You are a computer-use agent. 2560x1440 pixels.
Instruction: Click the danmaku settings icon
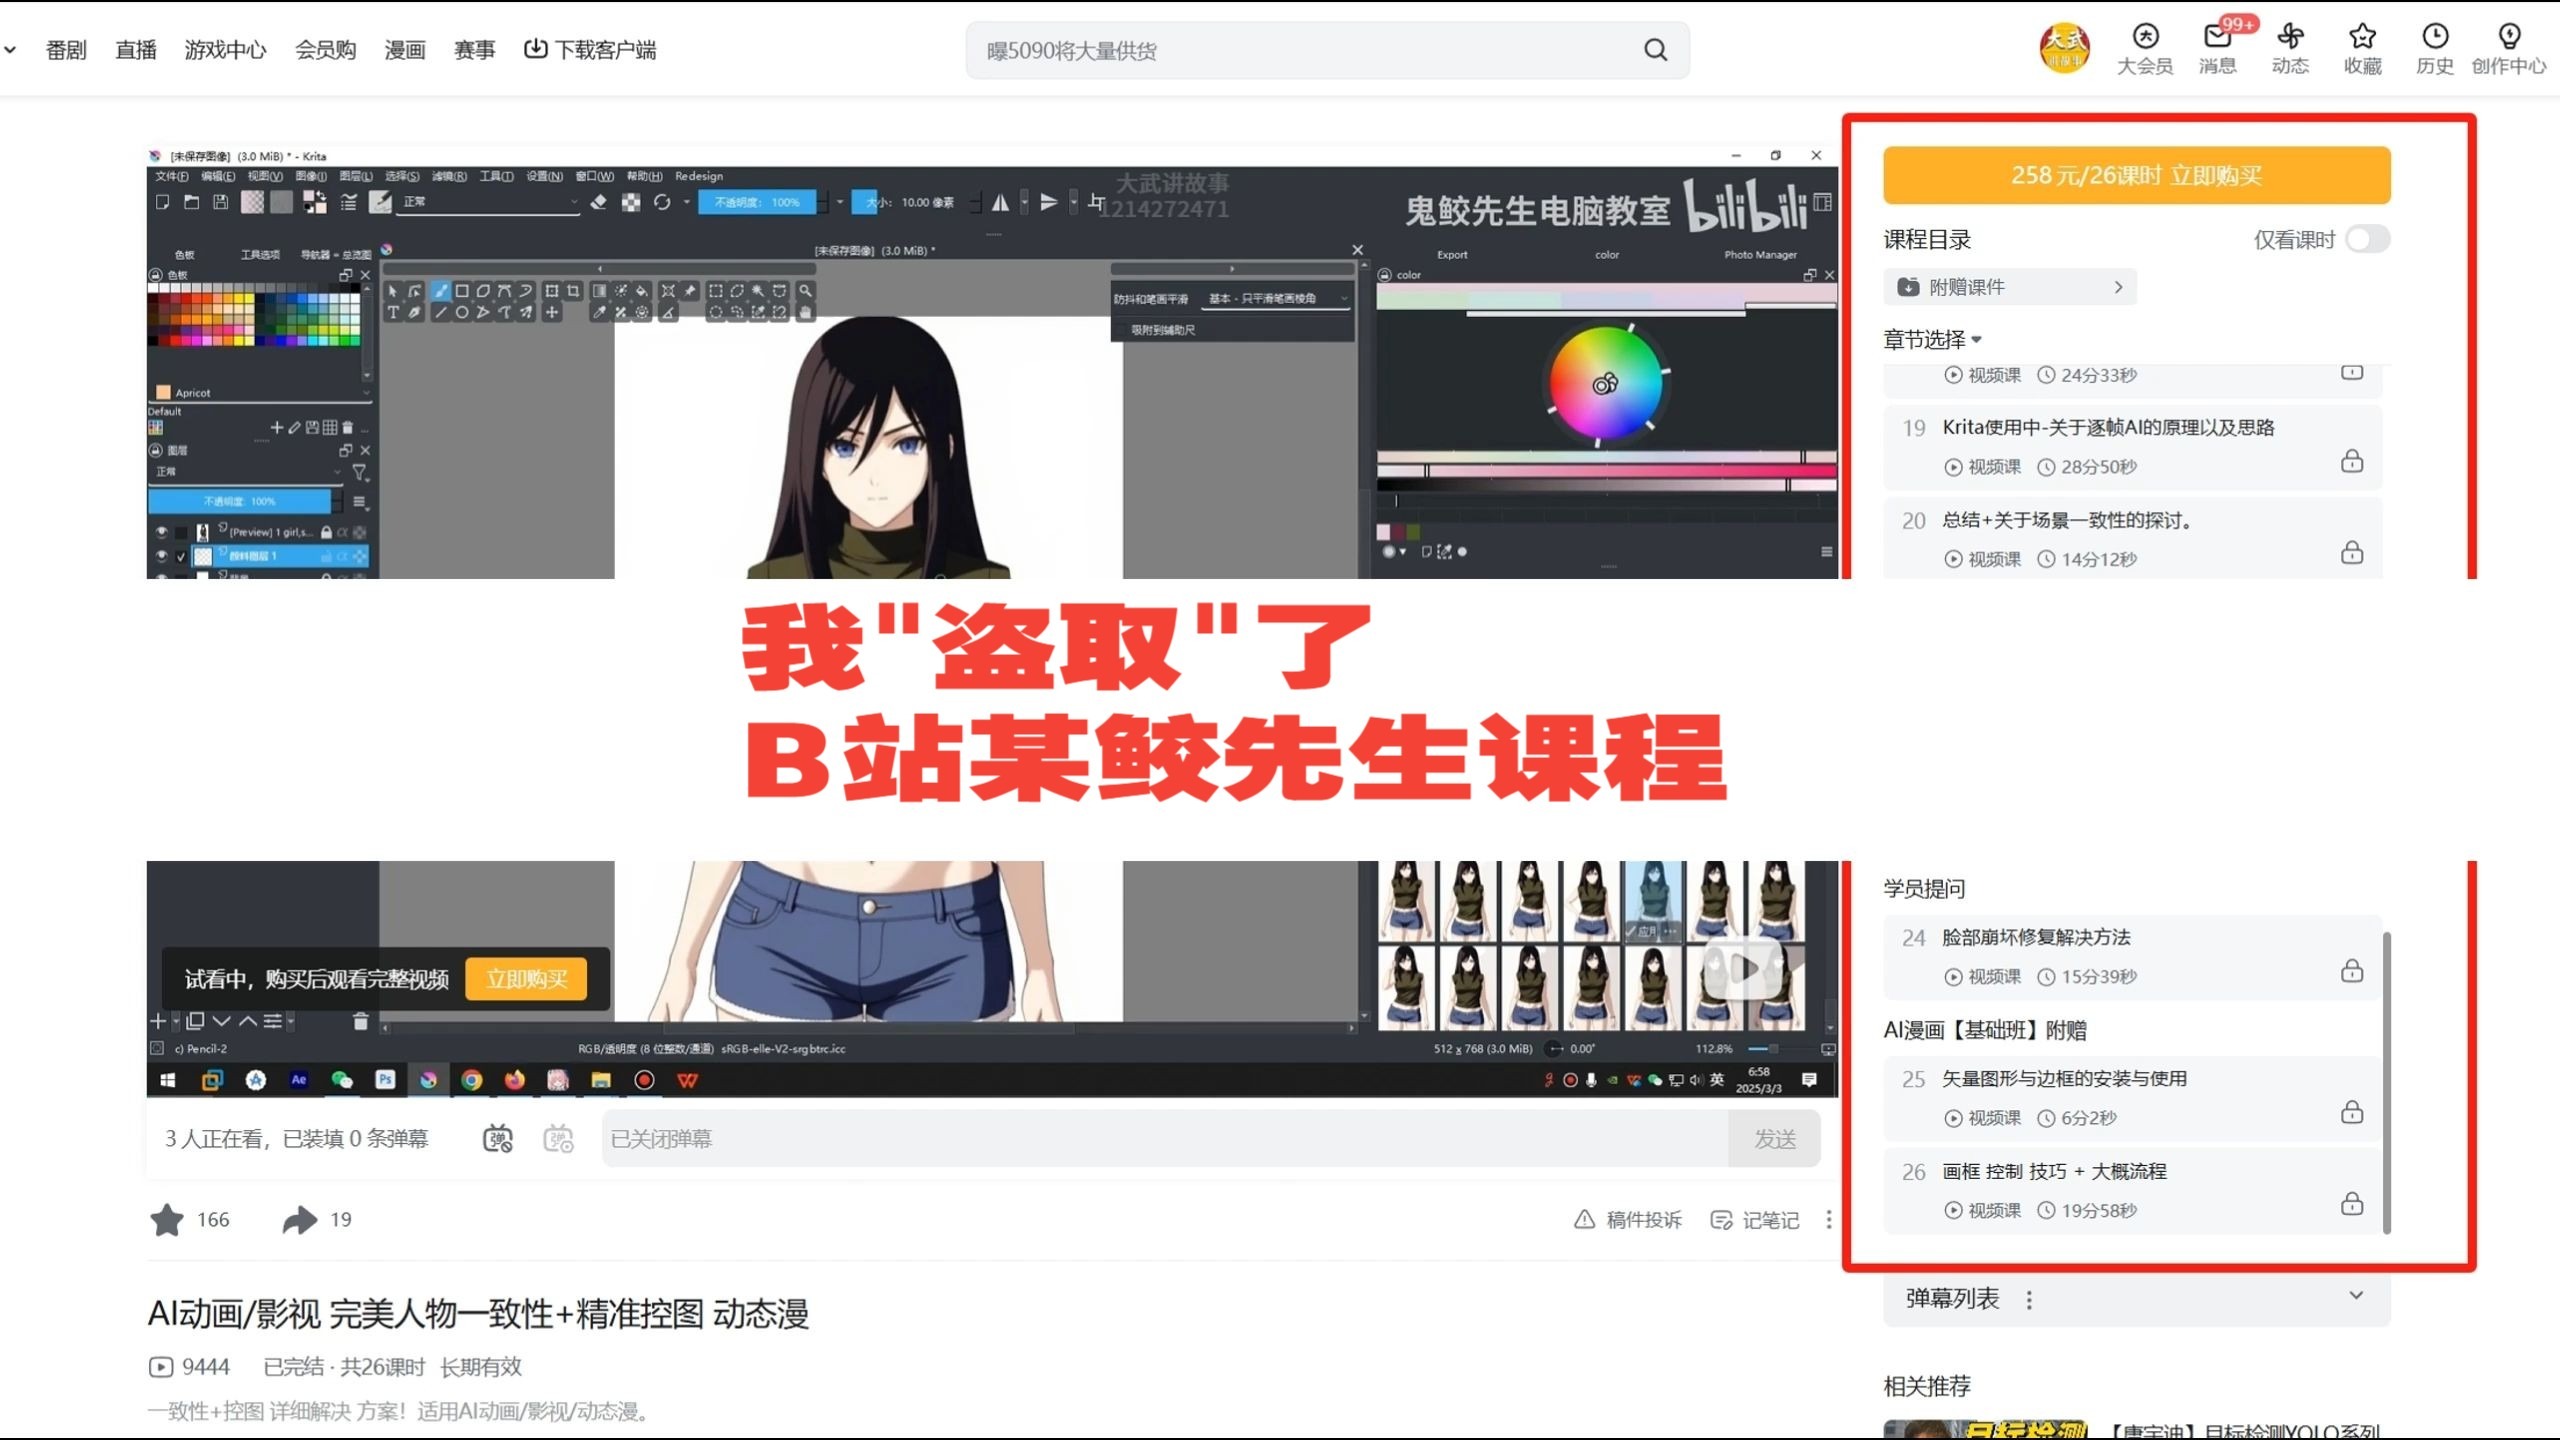558,1139
